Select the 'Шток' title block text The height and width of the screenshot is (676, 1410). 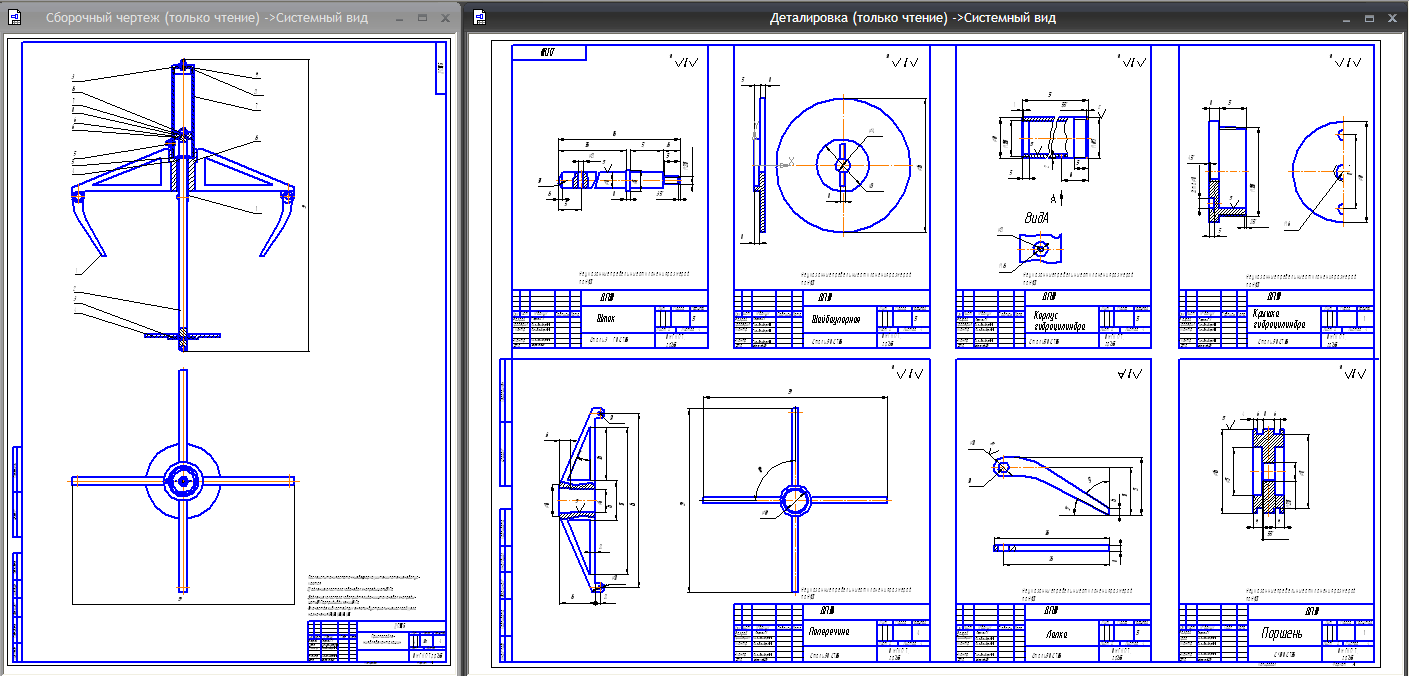(x=605, y=319)
